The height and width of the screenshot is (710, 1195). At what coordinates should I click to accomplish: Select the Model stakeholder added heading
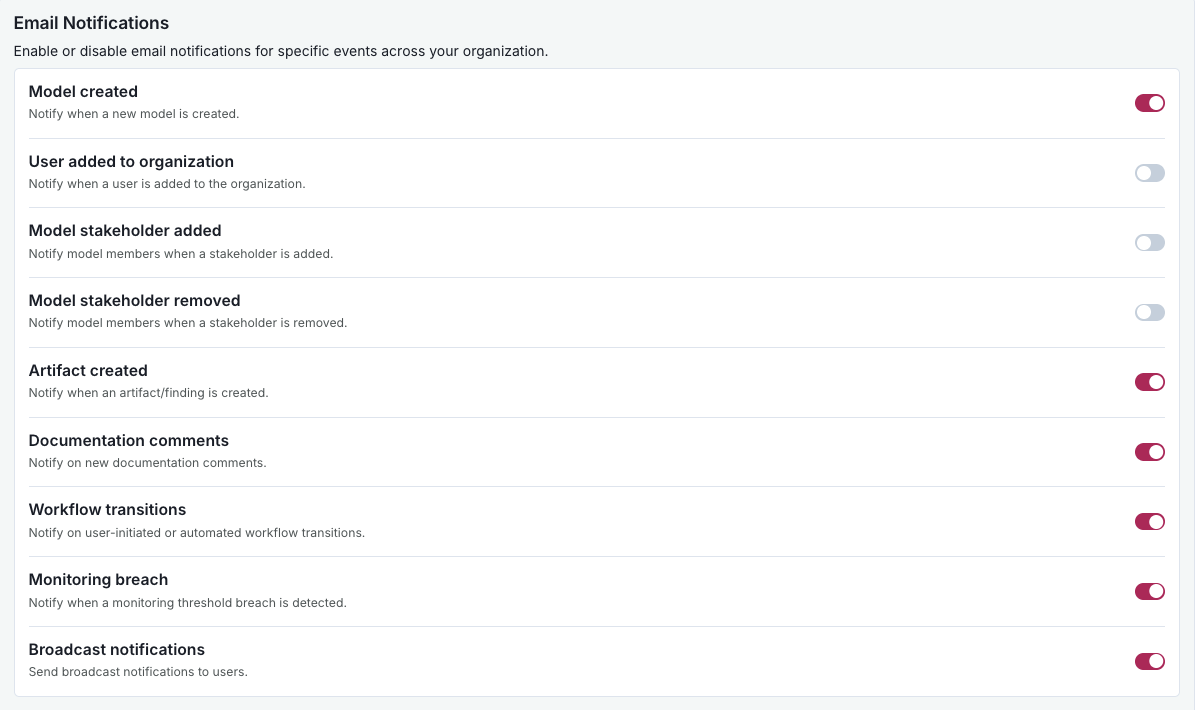(125, 230)
